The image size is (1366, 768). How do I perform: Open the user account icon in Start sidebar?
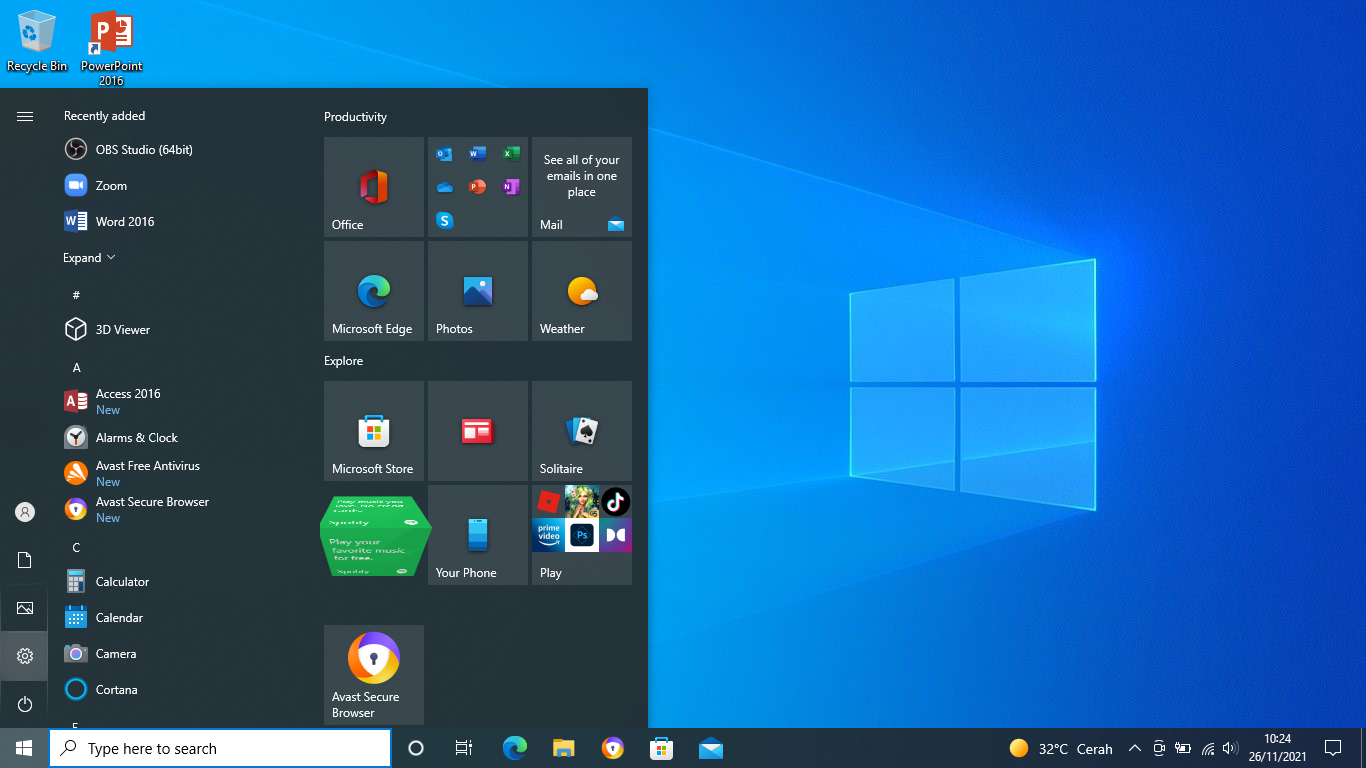(x=25, y=512)
